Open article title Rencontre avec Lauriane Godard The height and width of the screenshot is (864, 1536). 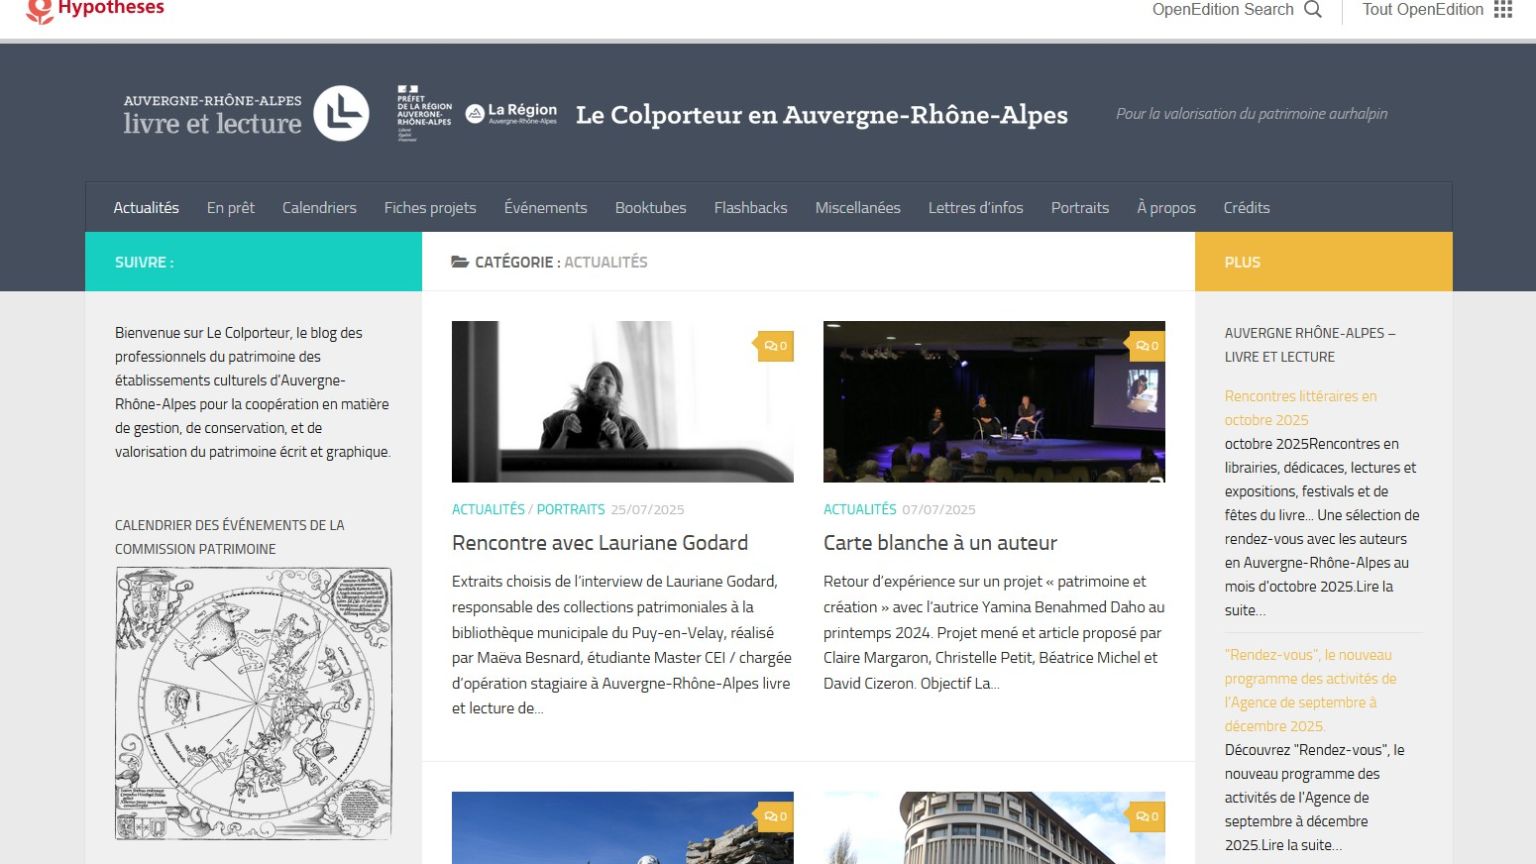(x=600, y=543)
